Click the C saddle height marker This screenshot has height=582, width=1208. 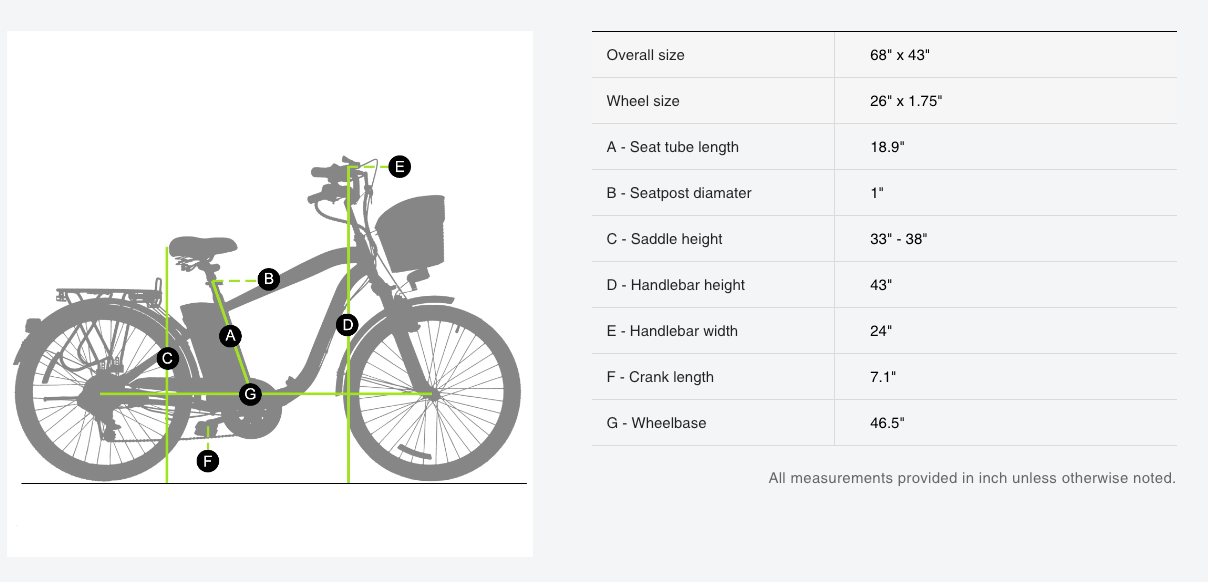click(x=168, y=358)
